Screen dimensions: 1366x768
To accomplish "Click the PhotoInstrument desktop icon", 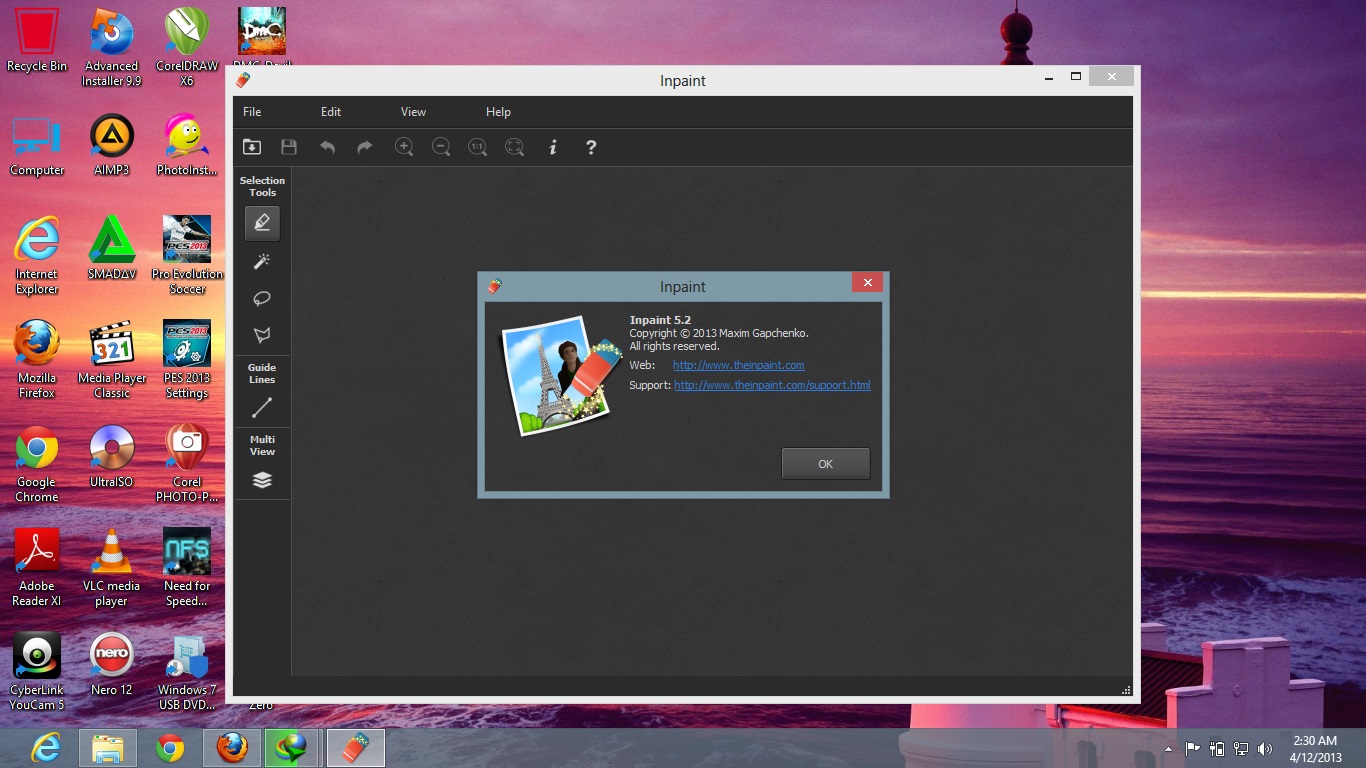I will pyautogui.click(x=187, y=145).
